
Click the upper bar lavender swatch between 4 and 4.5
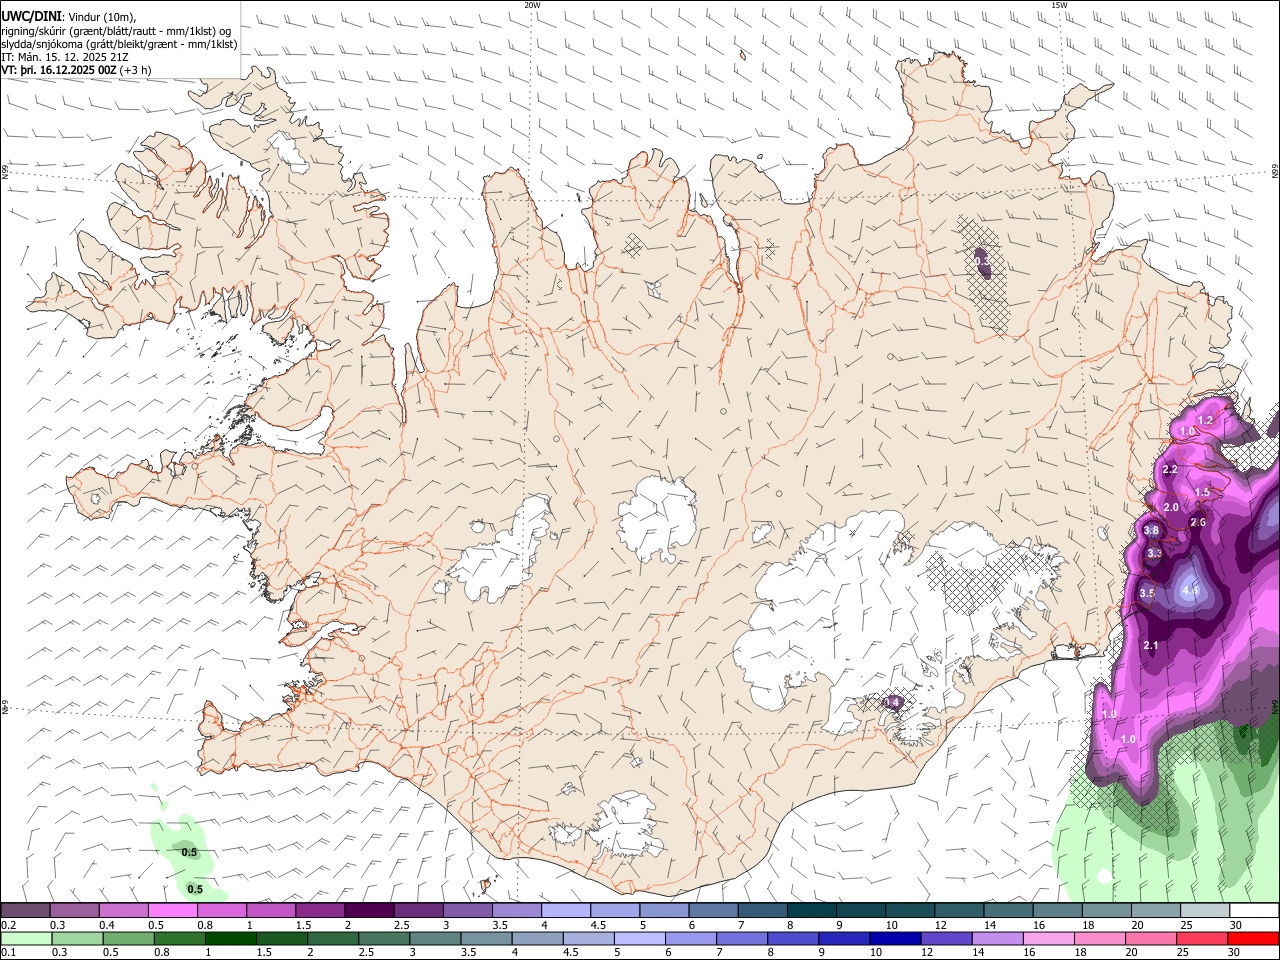click(565, 911)
